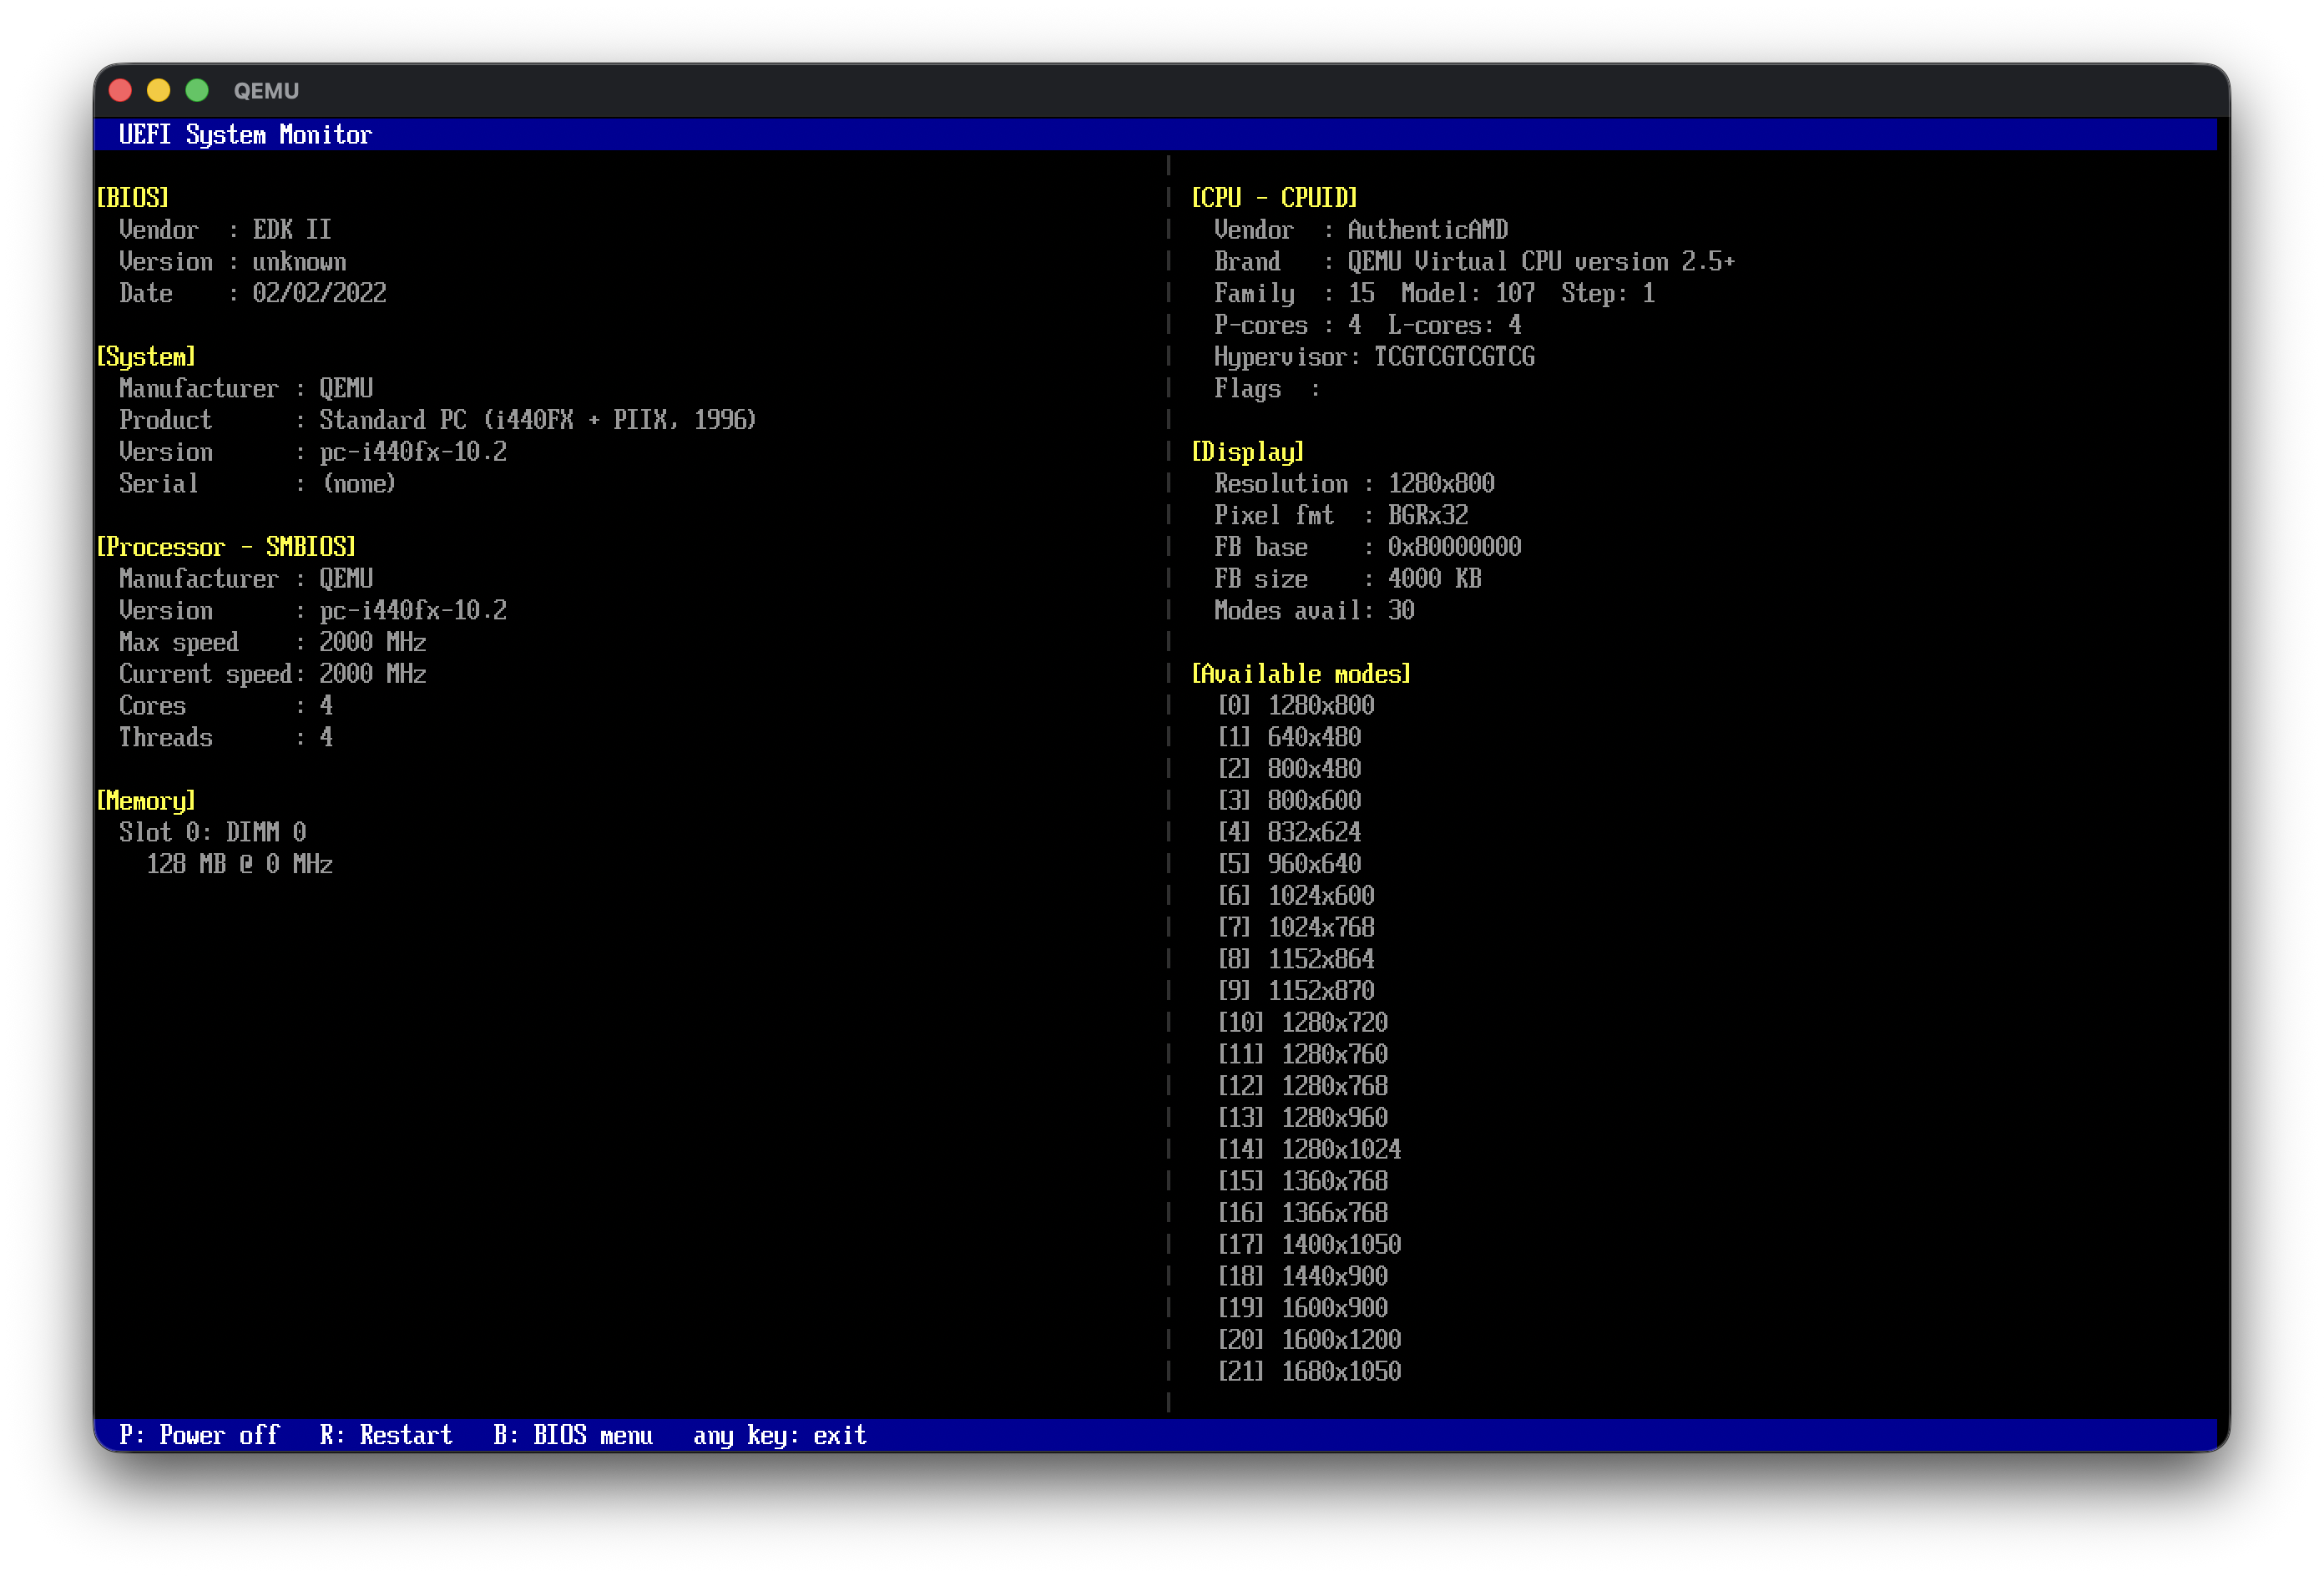Image resolution: width=2324 pixels, height=1576 pixels.
Task: Click BIOS version value unknown
Action: pos(299,261)
